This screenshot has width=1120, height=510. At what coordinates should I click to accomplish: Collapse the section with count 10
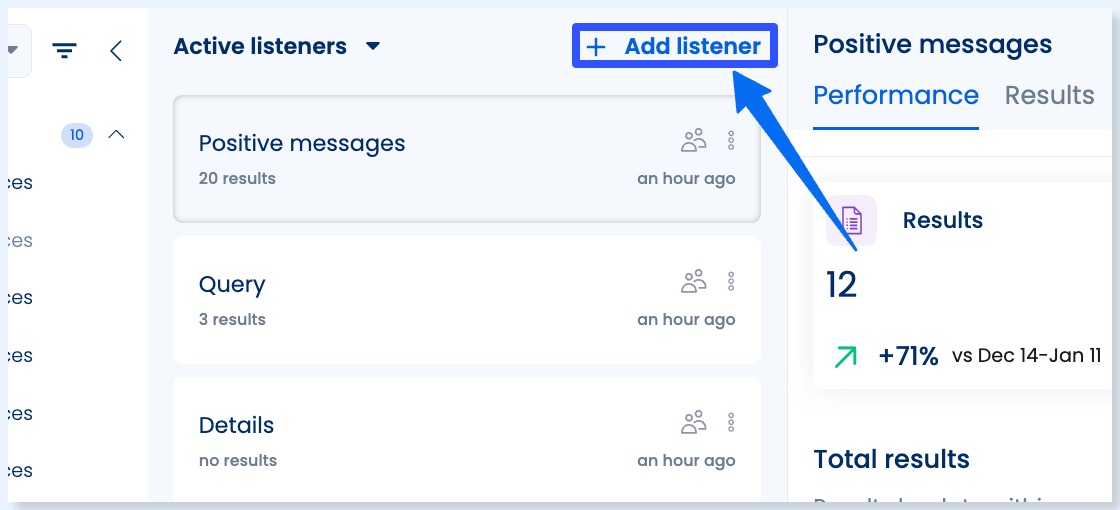[x=116, y=134]
